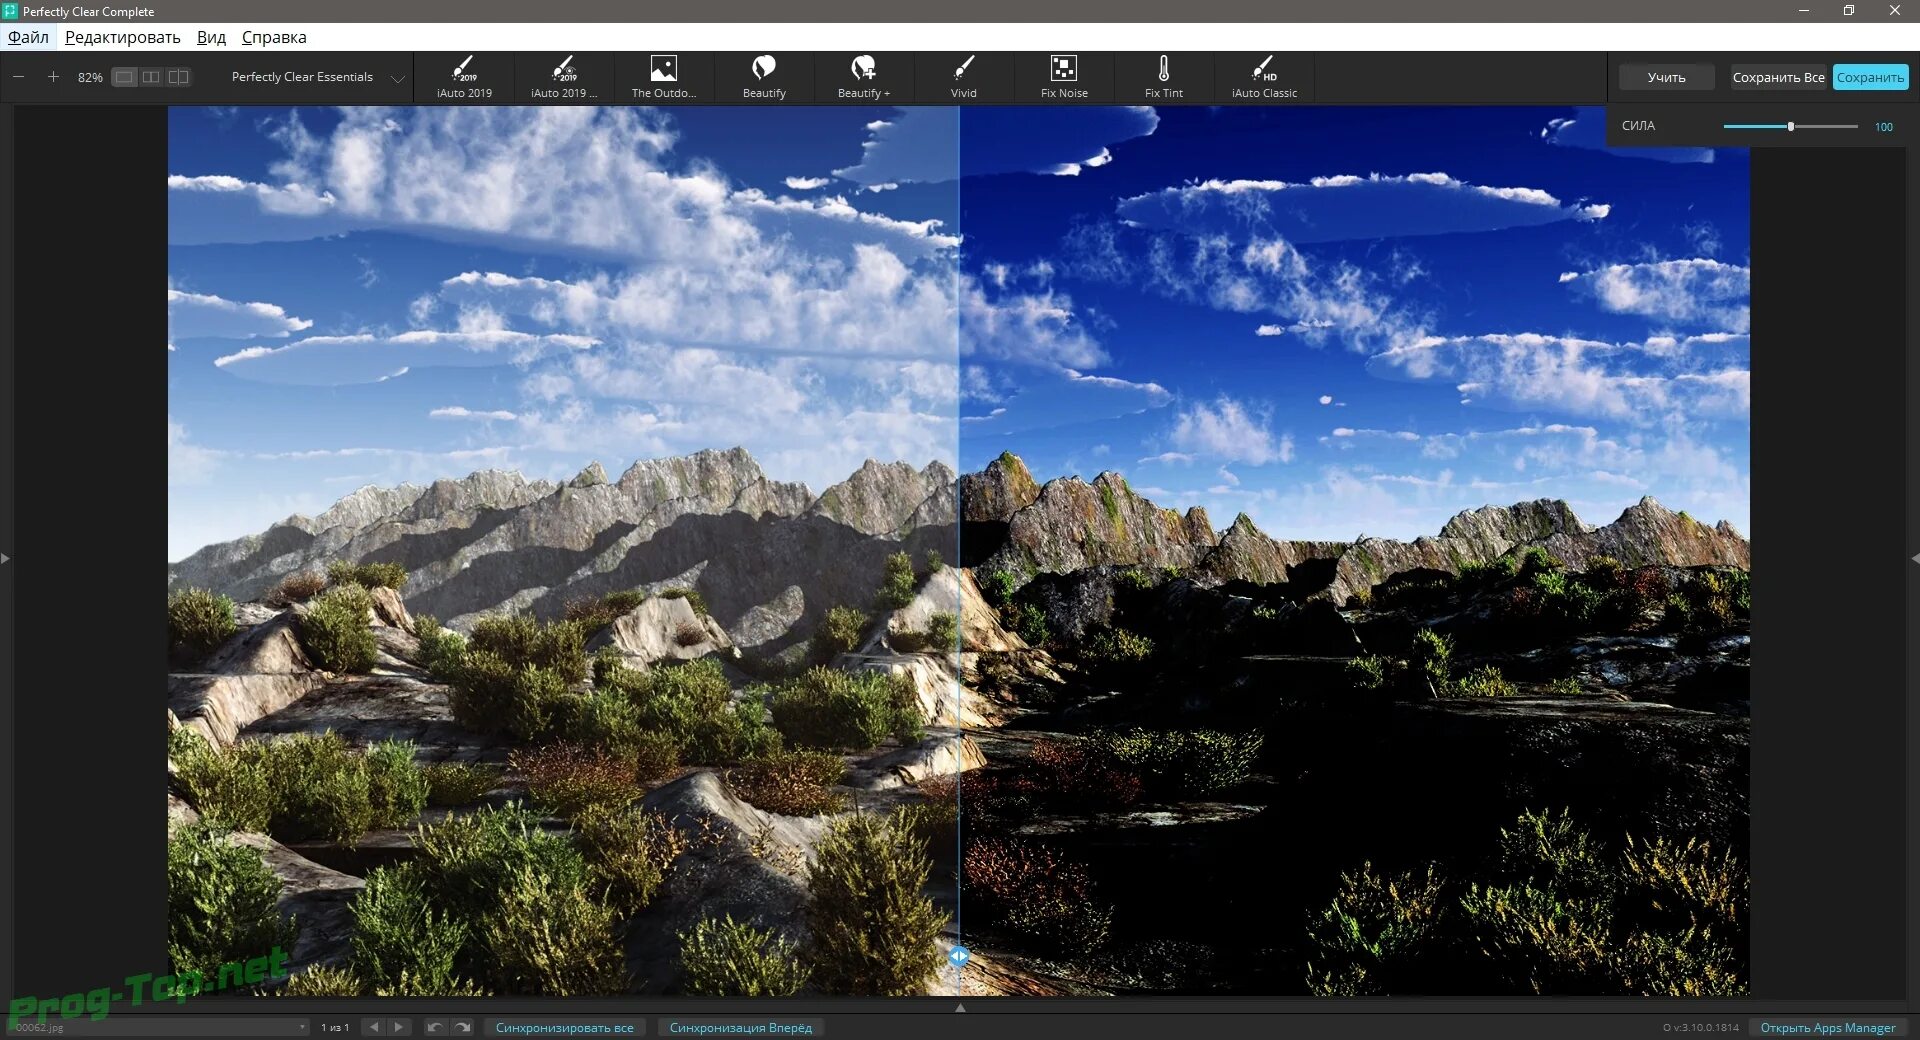Screen dimensions: 1920x1040
Task: Go to previous image arrow
Action: pyautogui.click(x=374, y=1027)
